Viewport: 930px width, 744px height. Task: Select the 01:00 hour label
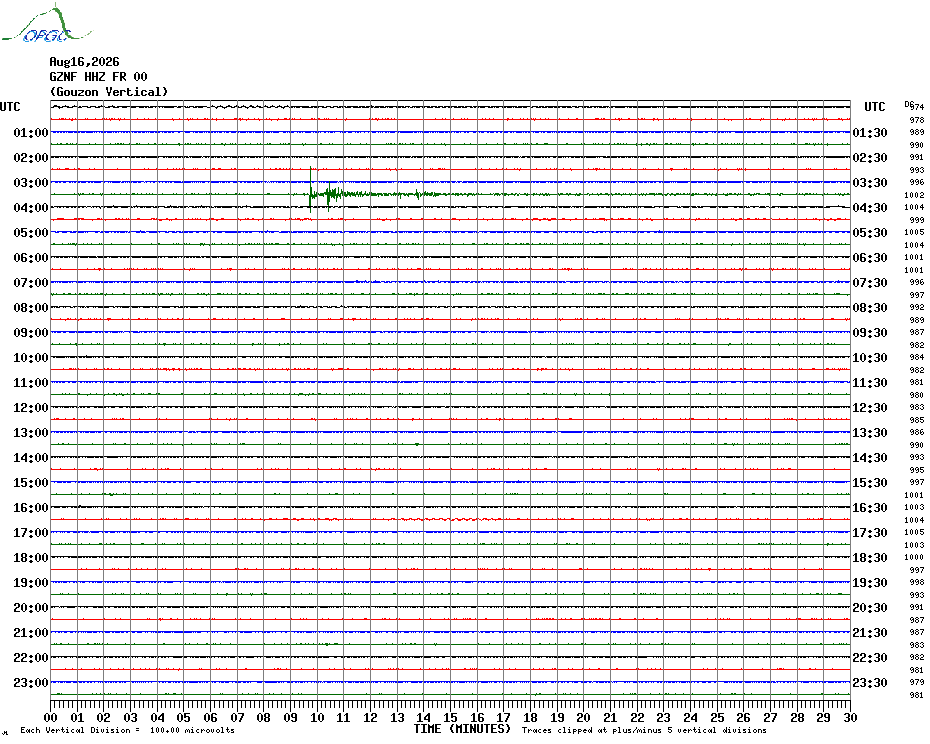click(31, 132)
